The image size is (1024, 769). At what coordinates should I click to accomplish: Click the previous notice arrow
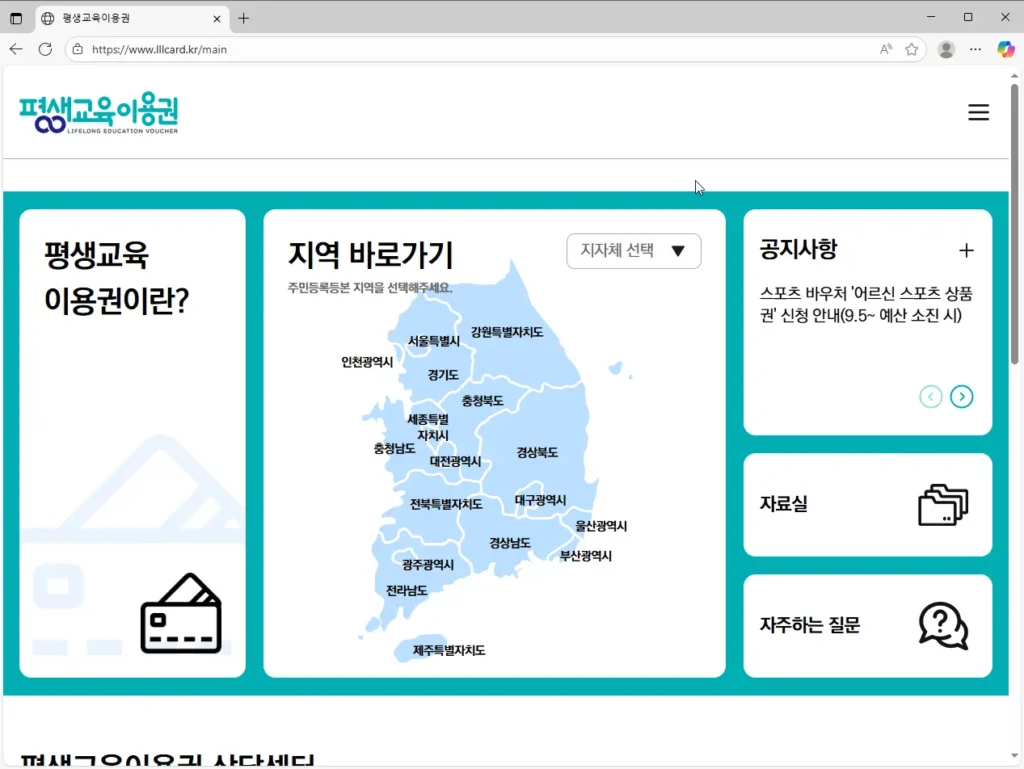pyautogui.click(x=930, y=396)
